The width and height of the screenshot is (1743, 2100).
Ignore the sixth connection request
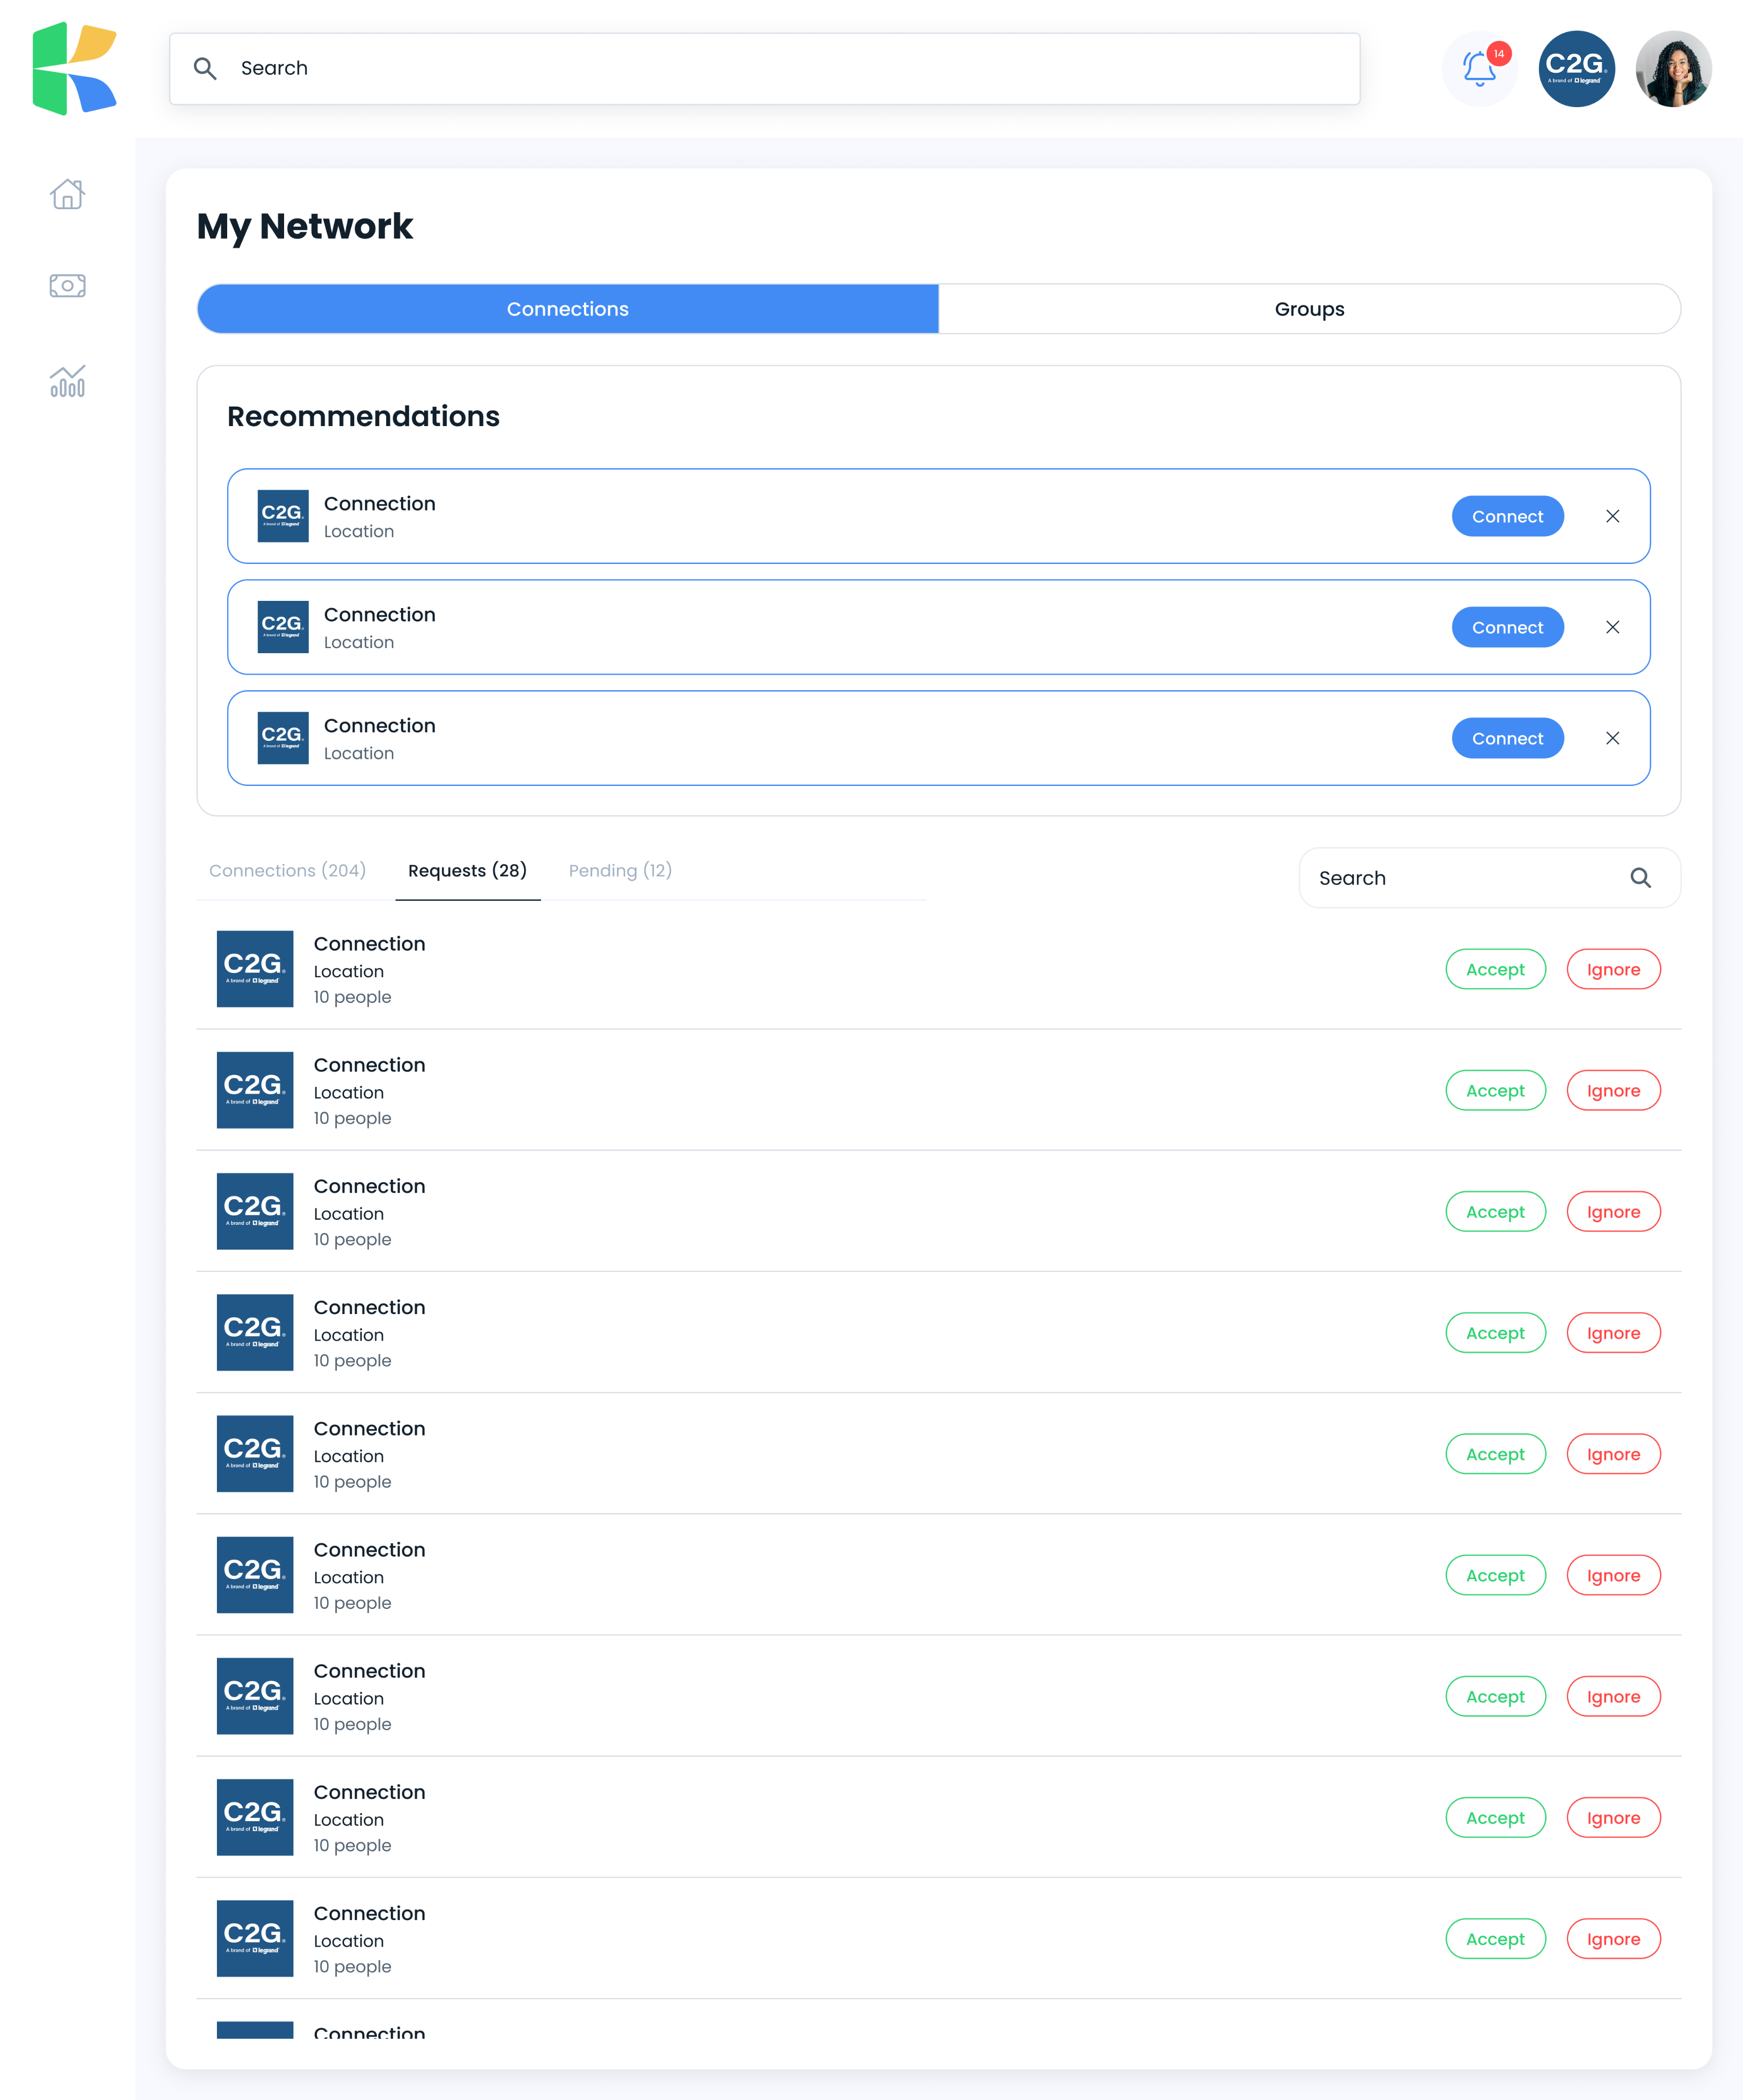pyautogui.click(x=1613, y=1575)
